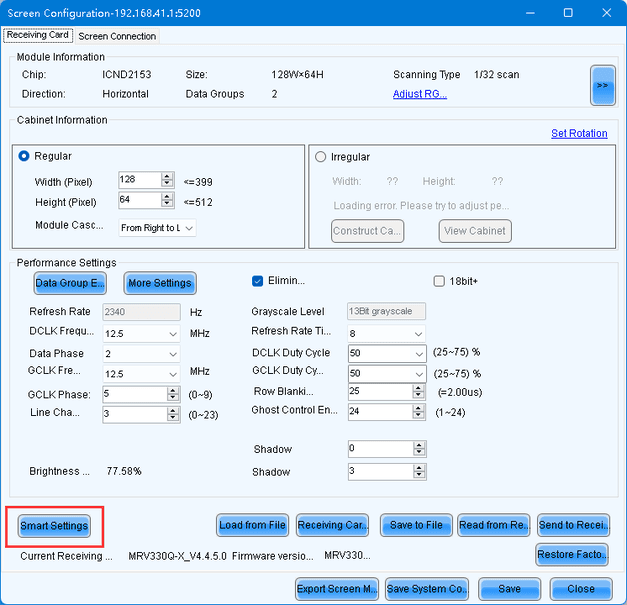Open the Refresh Rate Times dropdown
This screenshot has height=605, width=627.
pos(386,333)
